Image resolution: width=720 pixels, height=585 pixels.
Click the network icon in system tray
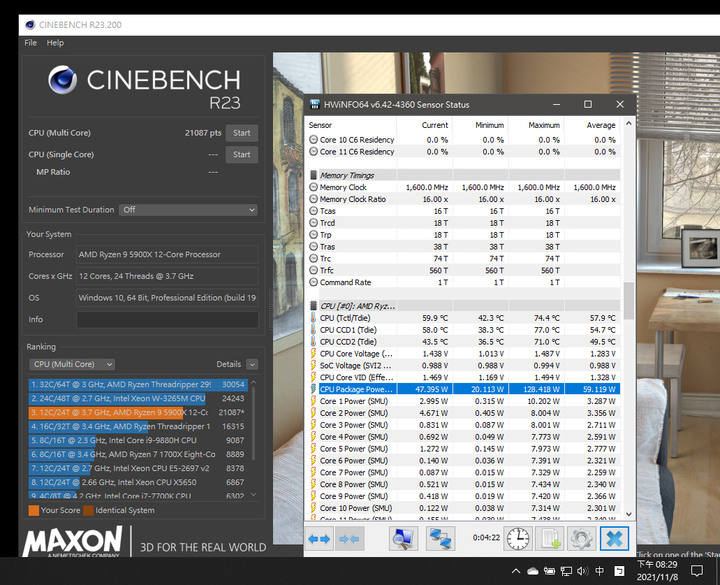[566, 571]
